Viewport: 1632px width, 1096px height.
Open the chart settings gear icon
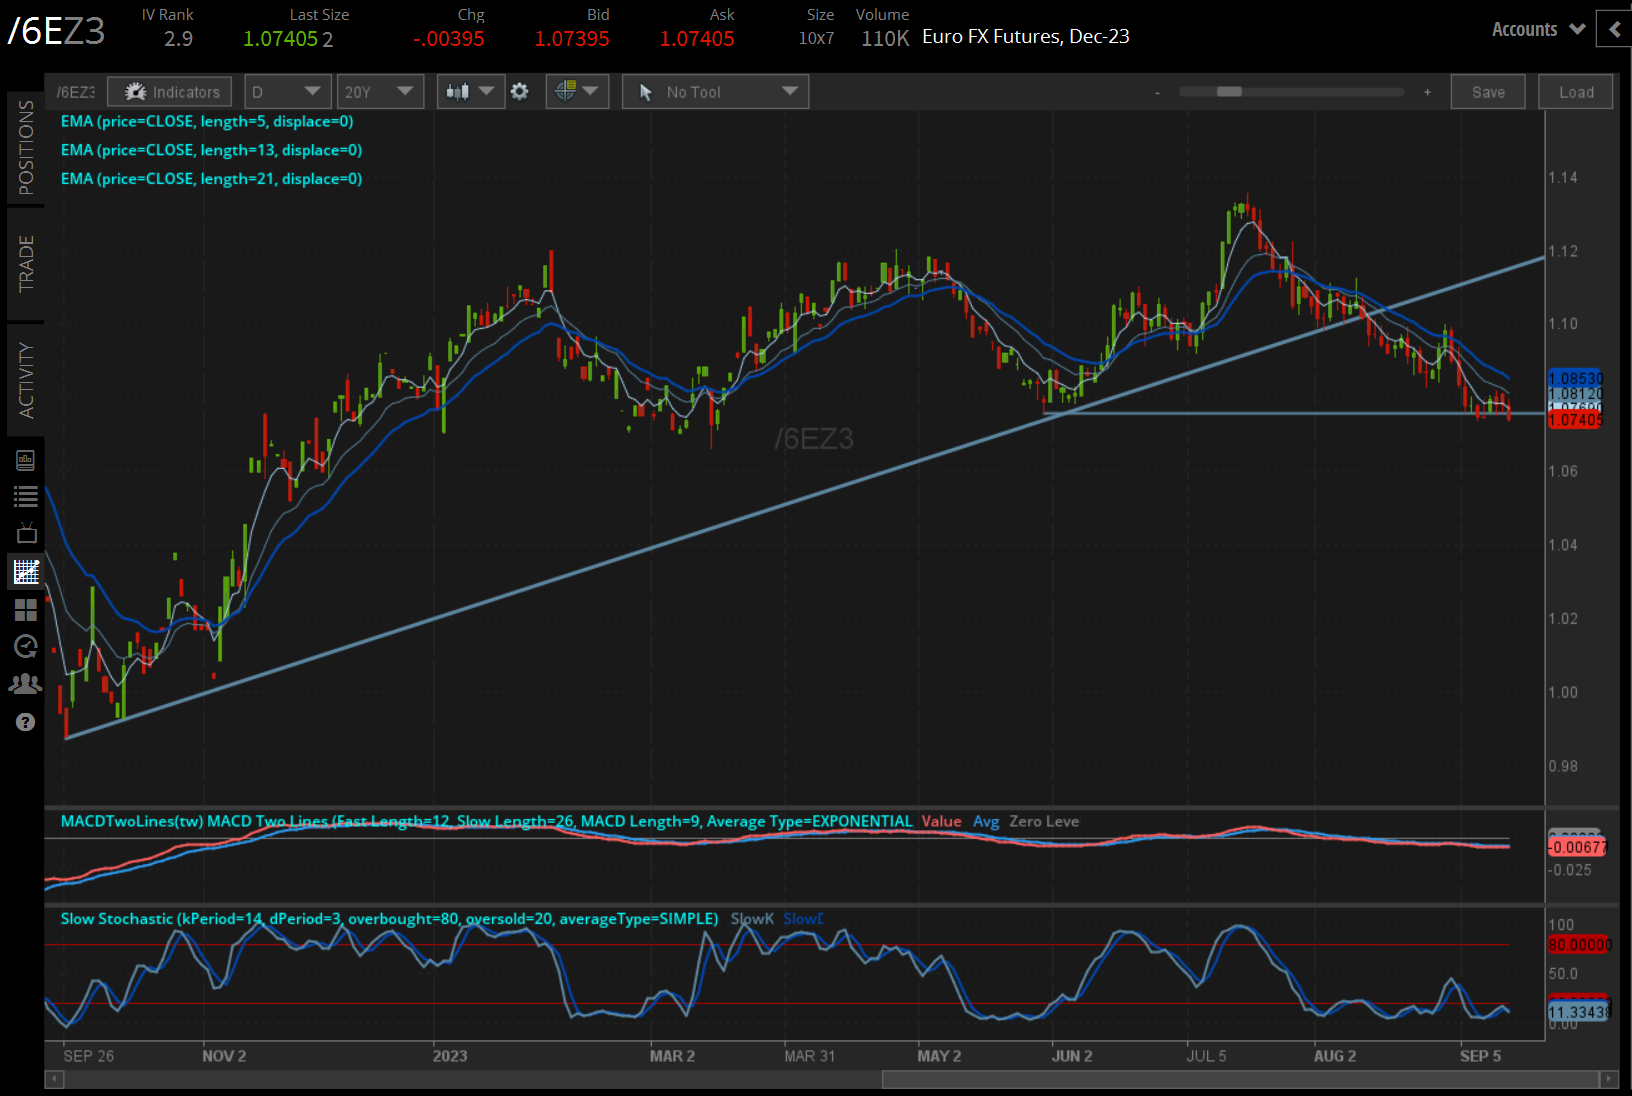(519, 92)
